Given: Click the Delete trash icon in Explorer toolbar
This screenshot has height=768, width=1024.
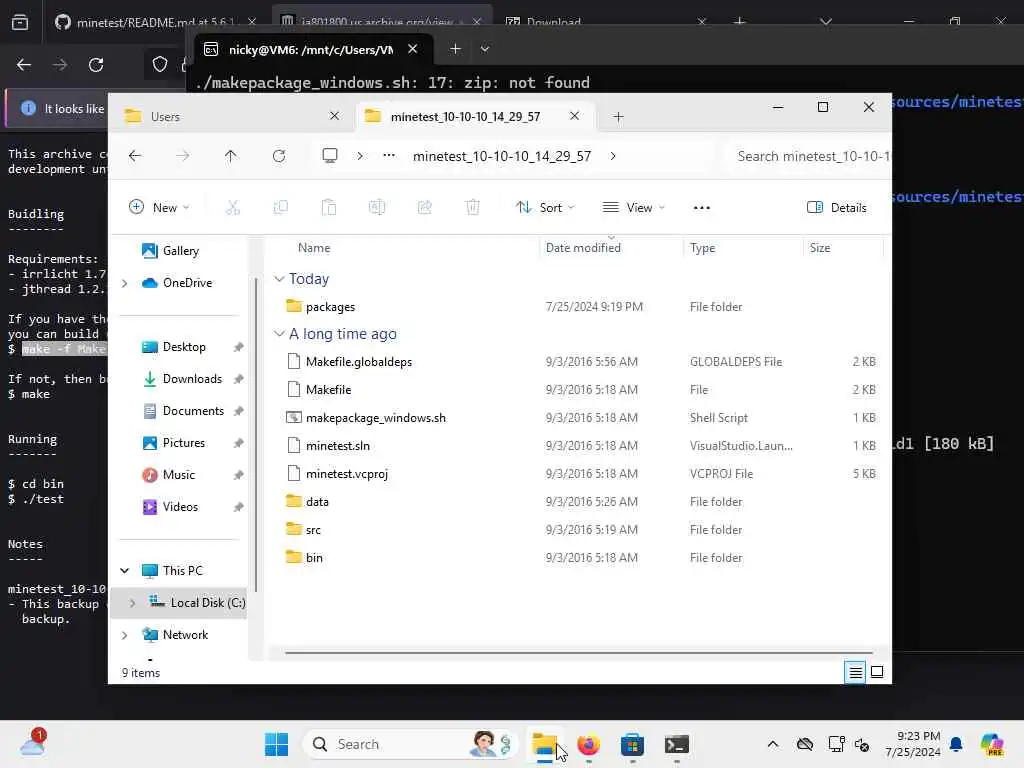Looking at the screenshot, I should tap(473, 208).
